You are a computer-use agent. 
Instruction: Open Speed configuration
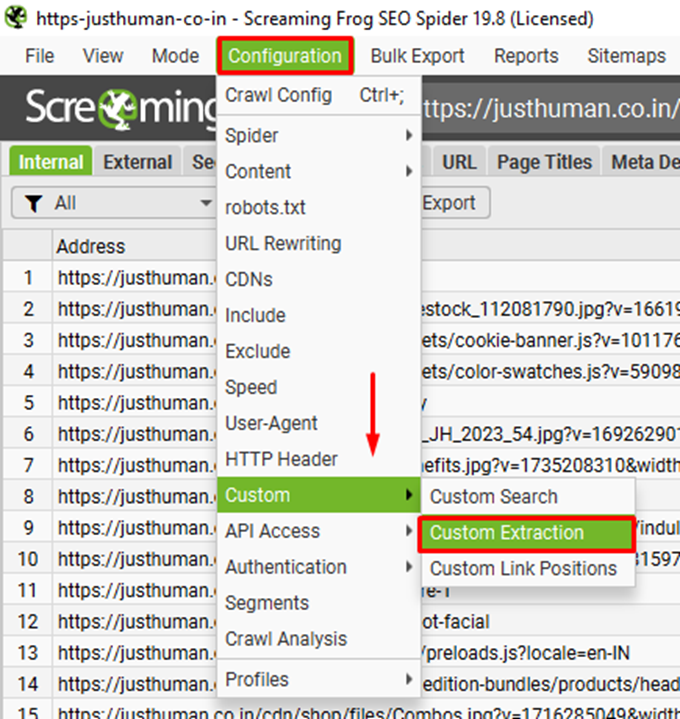click(x=319, y=387)
